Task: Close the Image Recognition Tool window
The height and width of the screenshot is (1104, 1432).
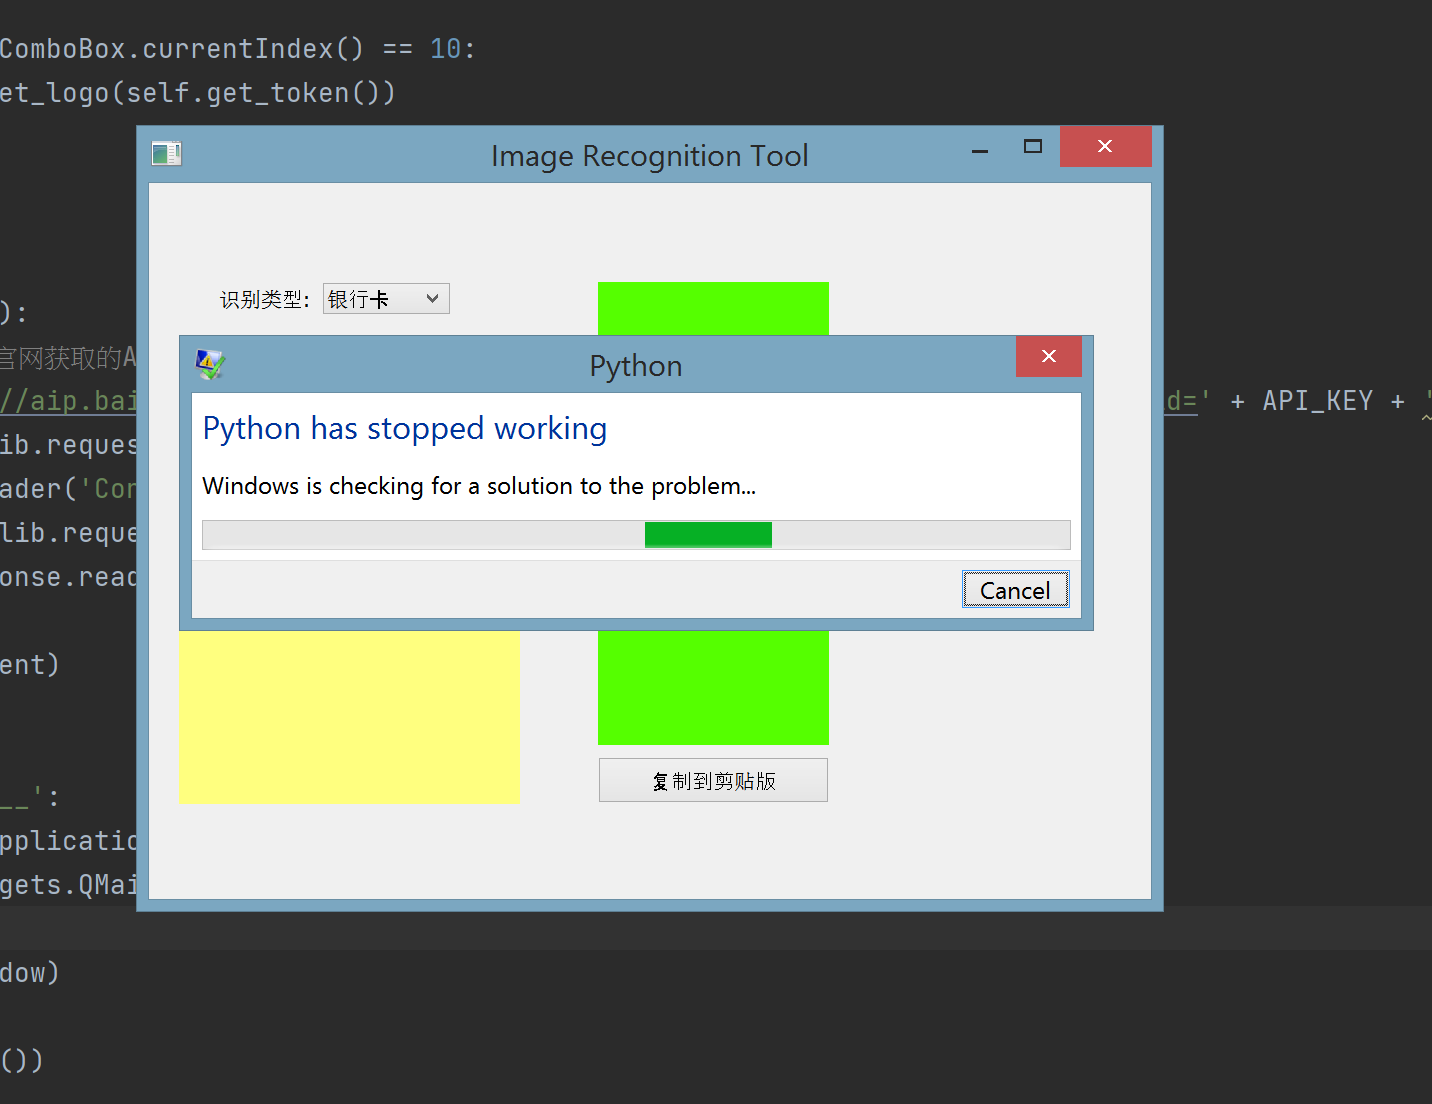Action: [x=1105, y=146]
